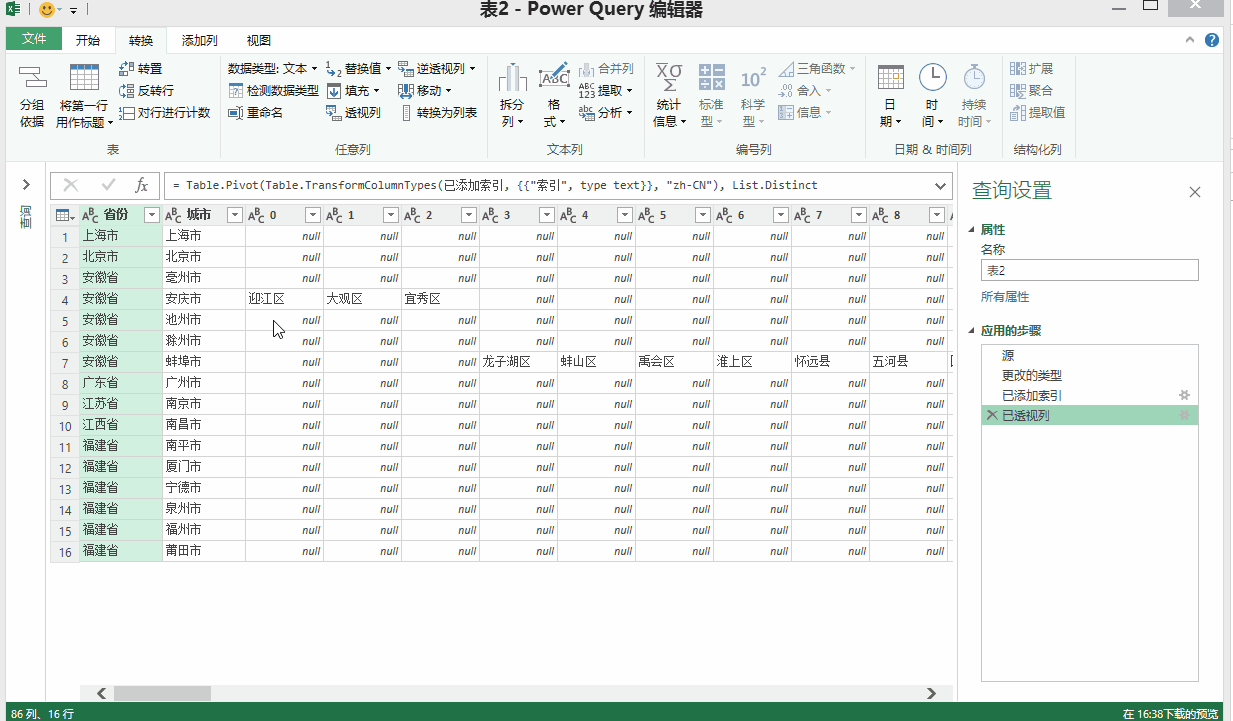
Task: Click cell 龙子湖区
Action: [x=519, y=362]
